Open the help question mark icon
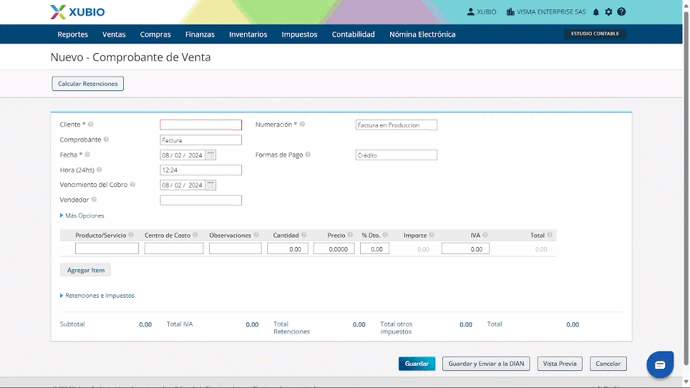Image resolution: width=690 pixels, height=388 pixels. click(x=621, y=12)
